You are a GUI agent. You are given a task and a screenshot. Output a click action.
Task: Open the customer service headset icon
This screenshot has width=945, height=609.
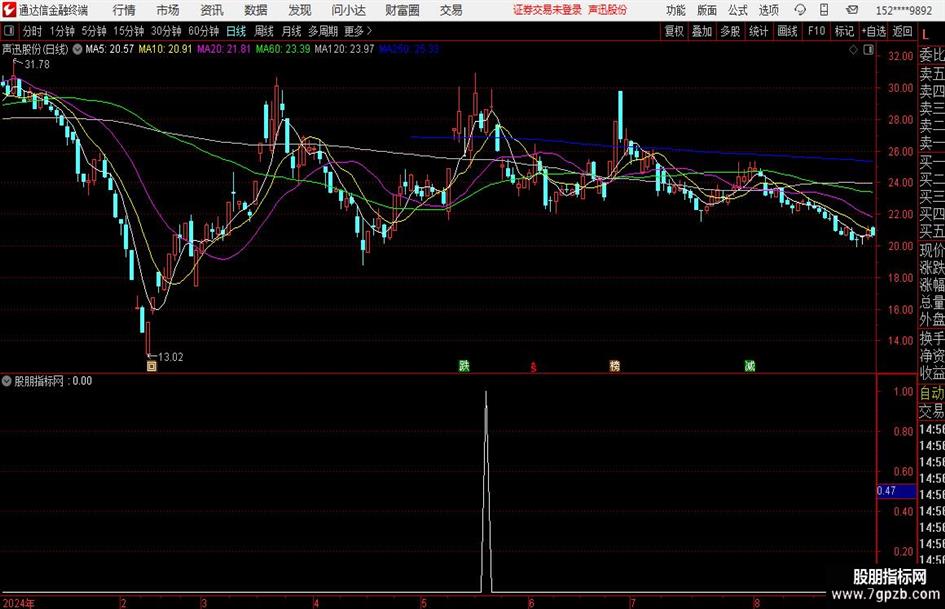[x=800, y=10]
